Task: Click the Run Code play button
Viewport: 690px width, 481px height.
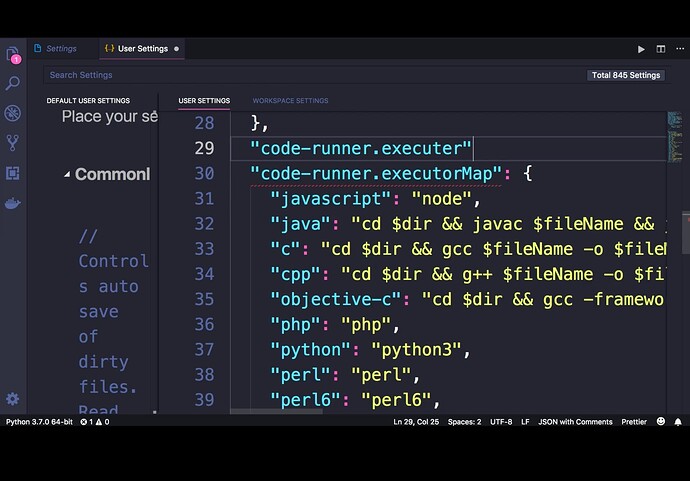Action: click(641, 49)
